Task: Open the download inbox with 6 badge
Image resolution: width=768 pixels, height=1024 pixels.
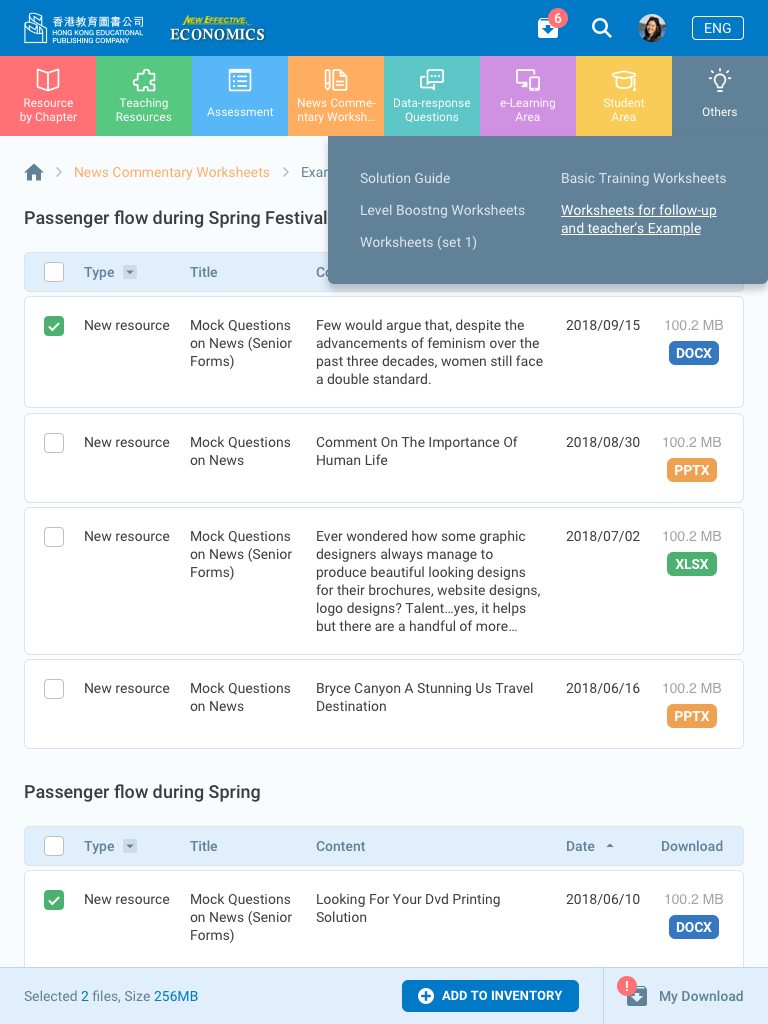Action: pos(548,28)
